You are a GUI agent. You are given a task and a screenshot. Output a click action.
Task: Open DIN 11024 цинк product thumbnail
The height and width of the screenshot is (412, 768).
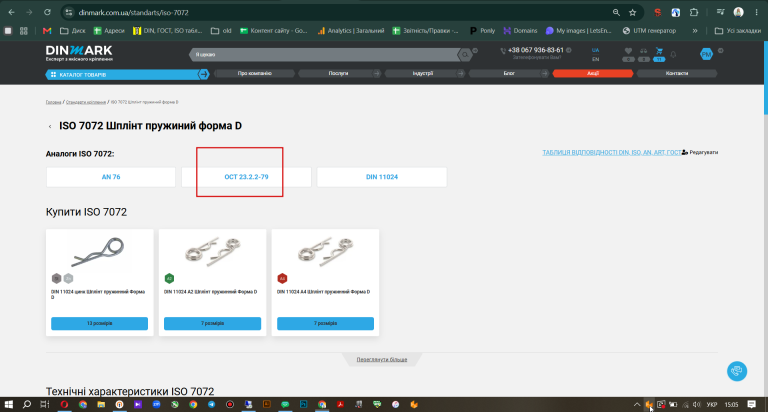point(99,251)
